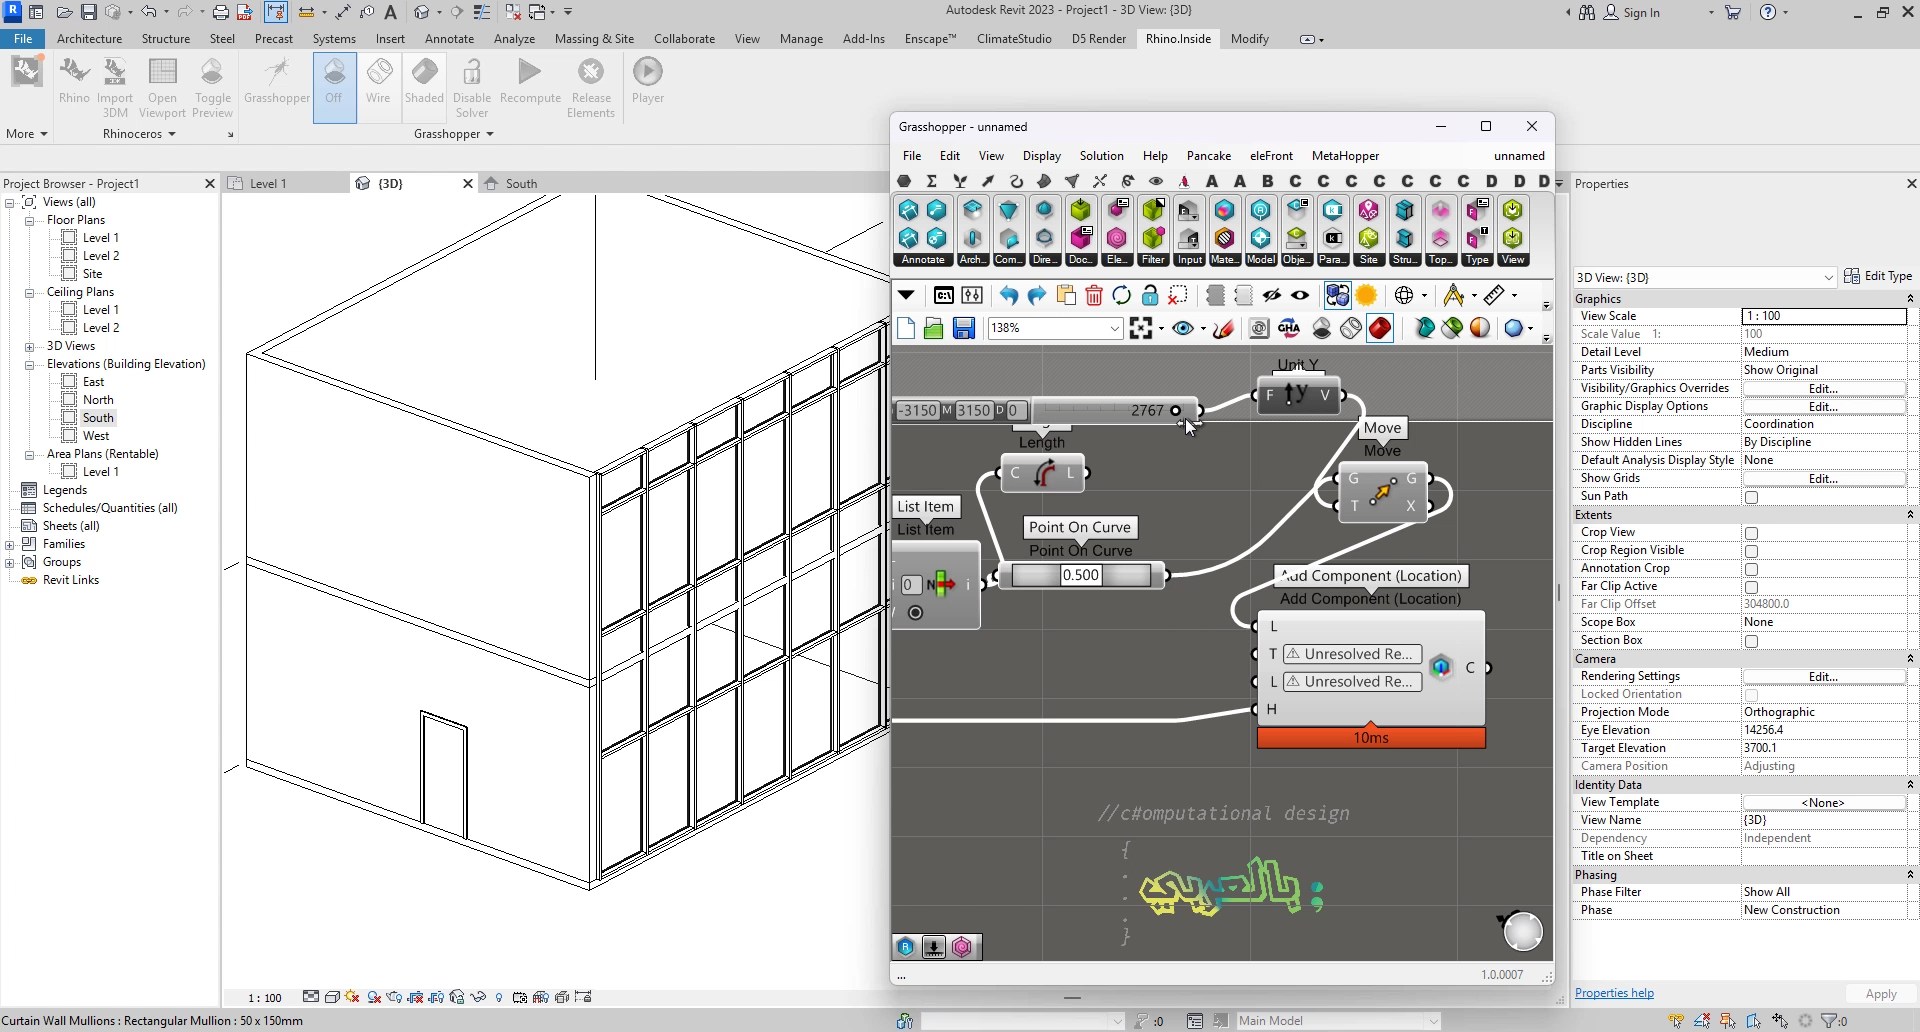Click the open file folder icon in Grasshopper
The width and height of the screenshot is (1920, 1032).
coord(933,328)
